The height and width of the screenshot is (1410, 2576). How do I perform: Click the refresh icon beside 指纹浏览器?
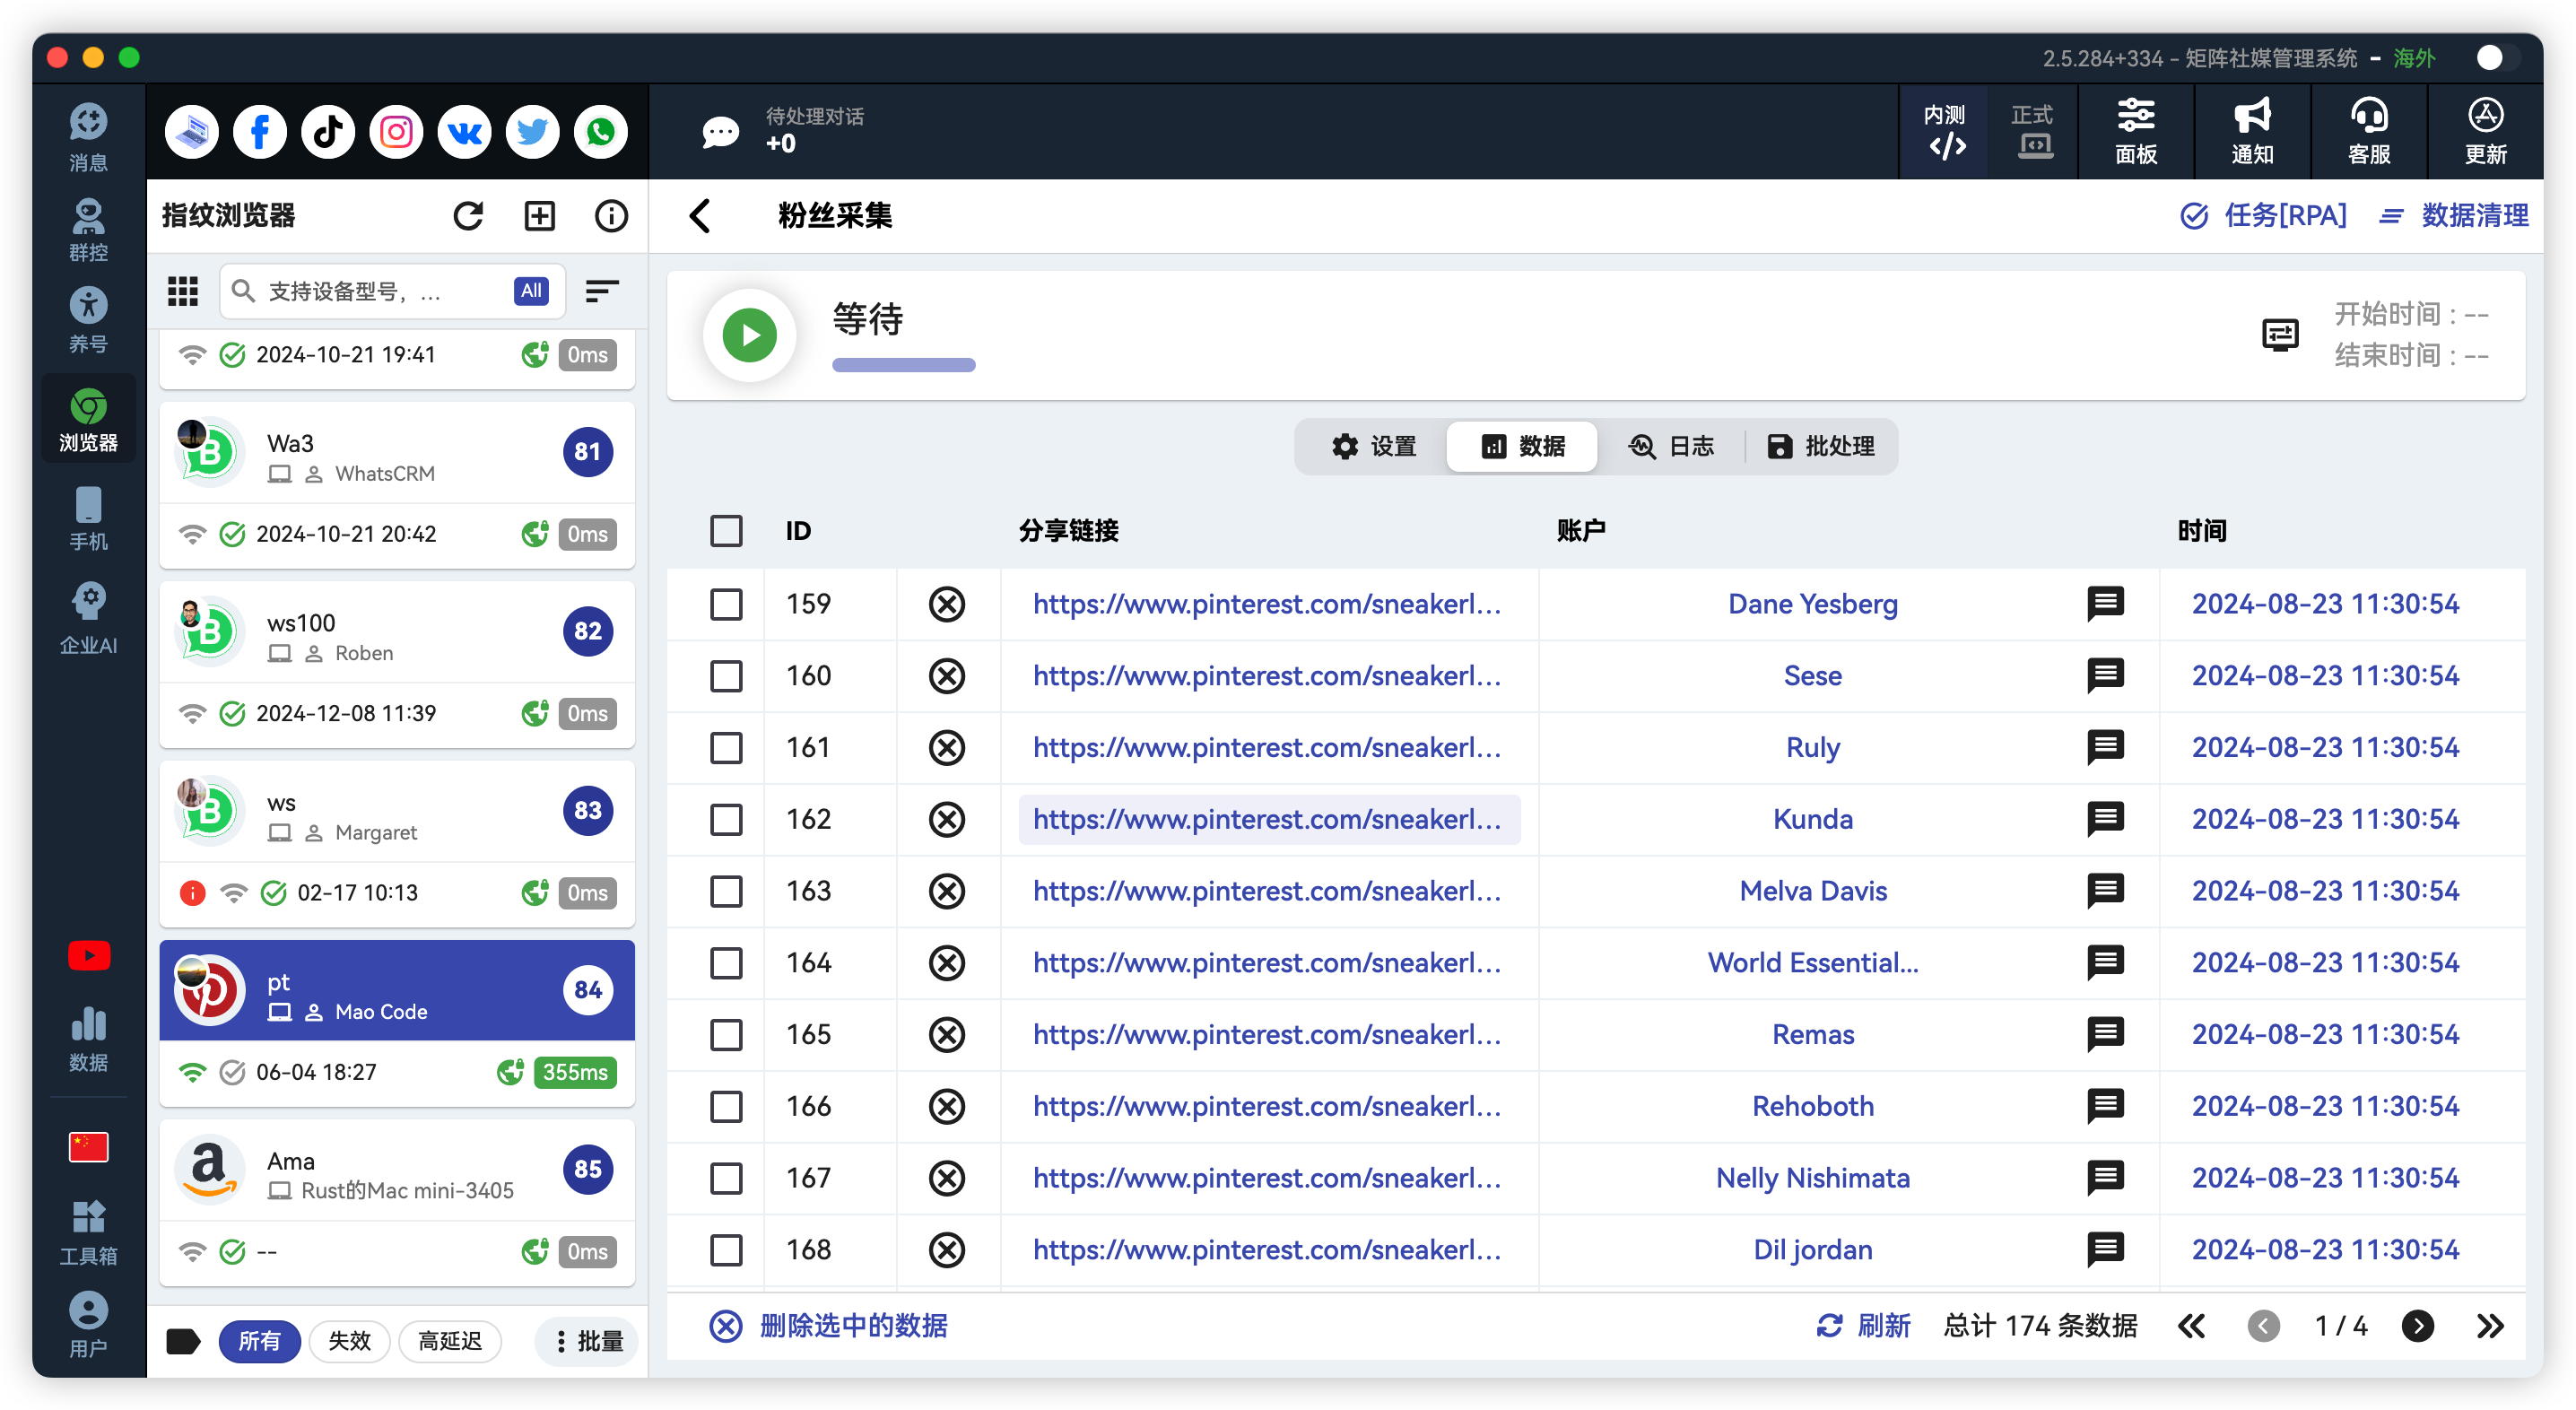468,216
